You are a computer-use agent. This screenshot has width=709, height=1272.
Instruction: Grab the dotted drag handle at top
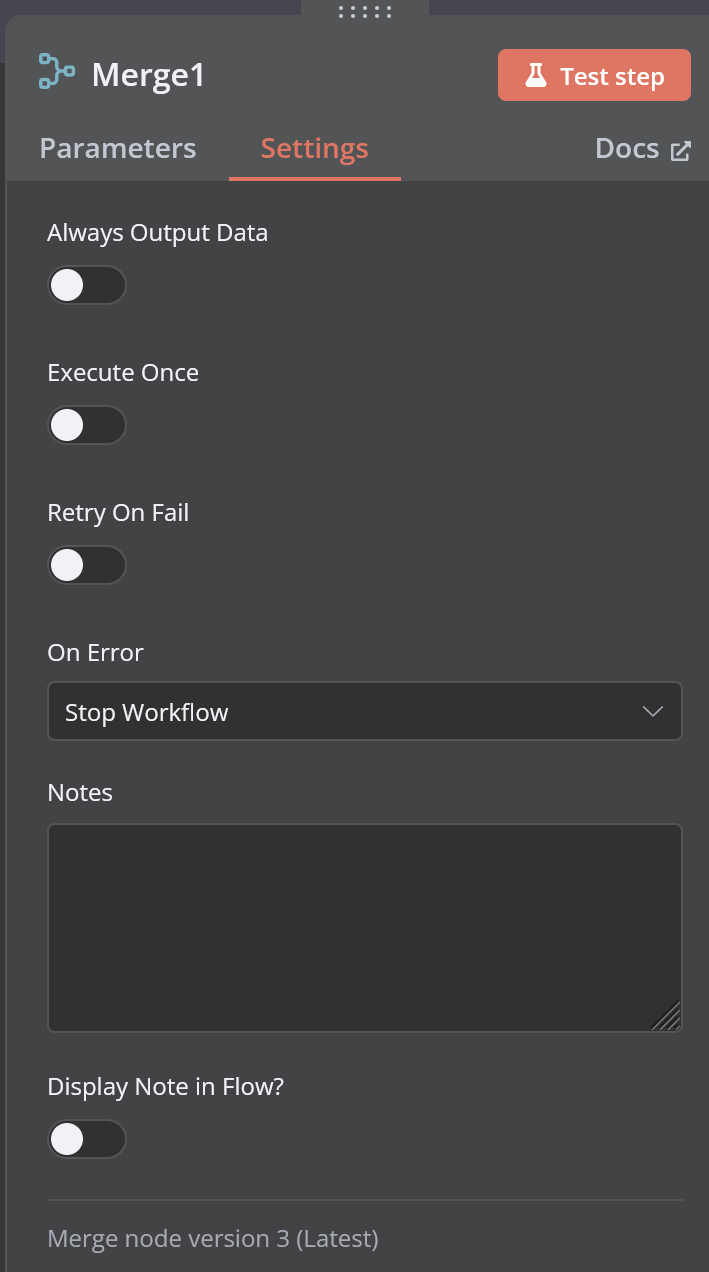tap(365, 12)
